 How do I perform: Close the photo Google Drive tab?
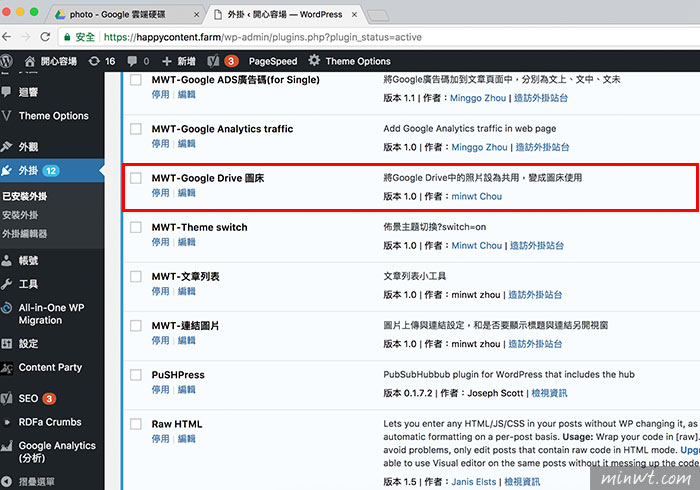coord(196,15)
